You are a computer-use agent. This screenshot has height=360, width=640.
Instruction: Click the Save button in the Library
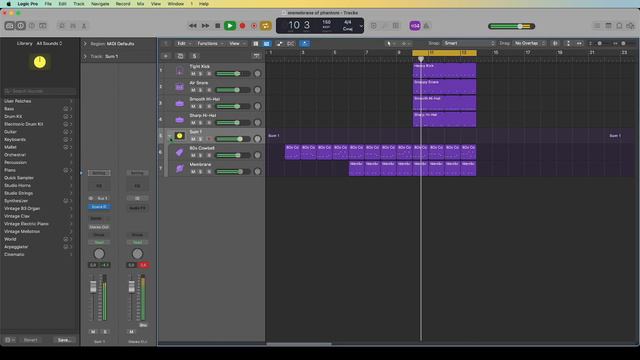[64, 340]
